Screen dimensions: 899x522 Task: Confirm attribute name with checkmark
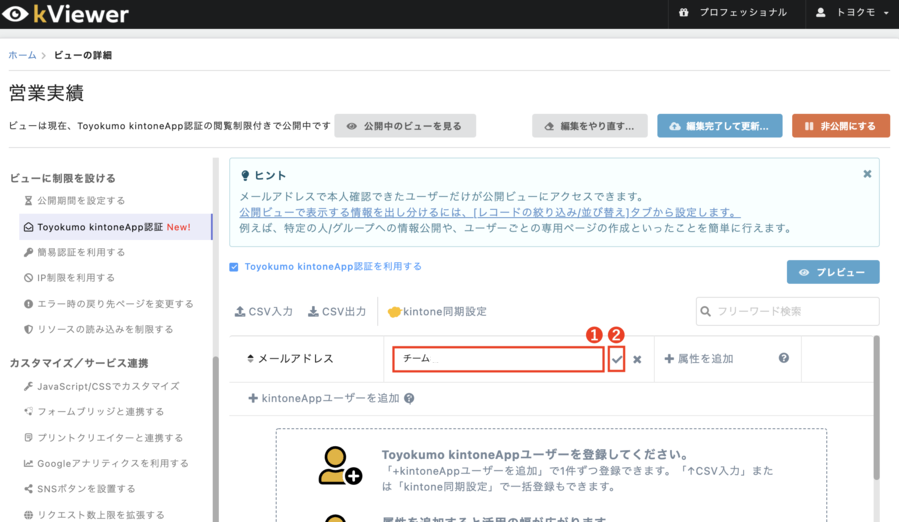(x=616, y=359)
